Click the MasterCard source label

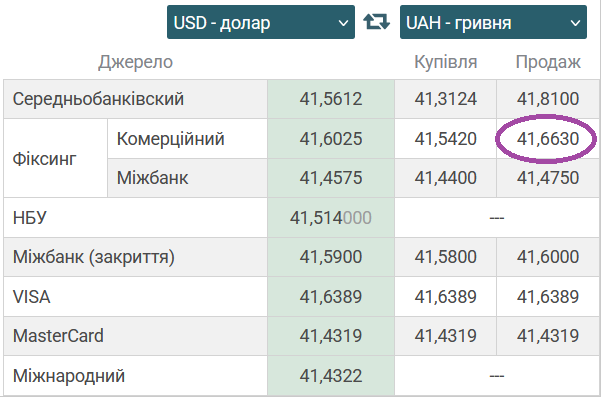58,335
